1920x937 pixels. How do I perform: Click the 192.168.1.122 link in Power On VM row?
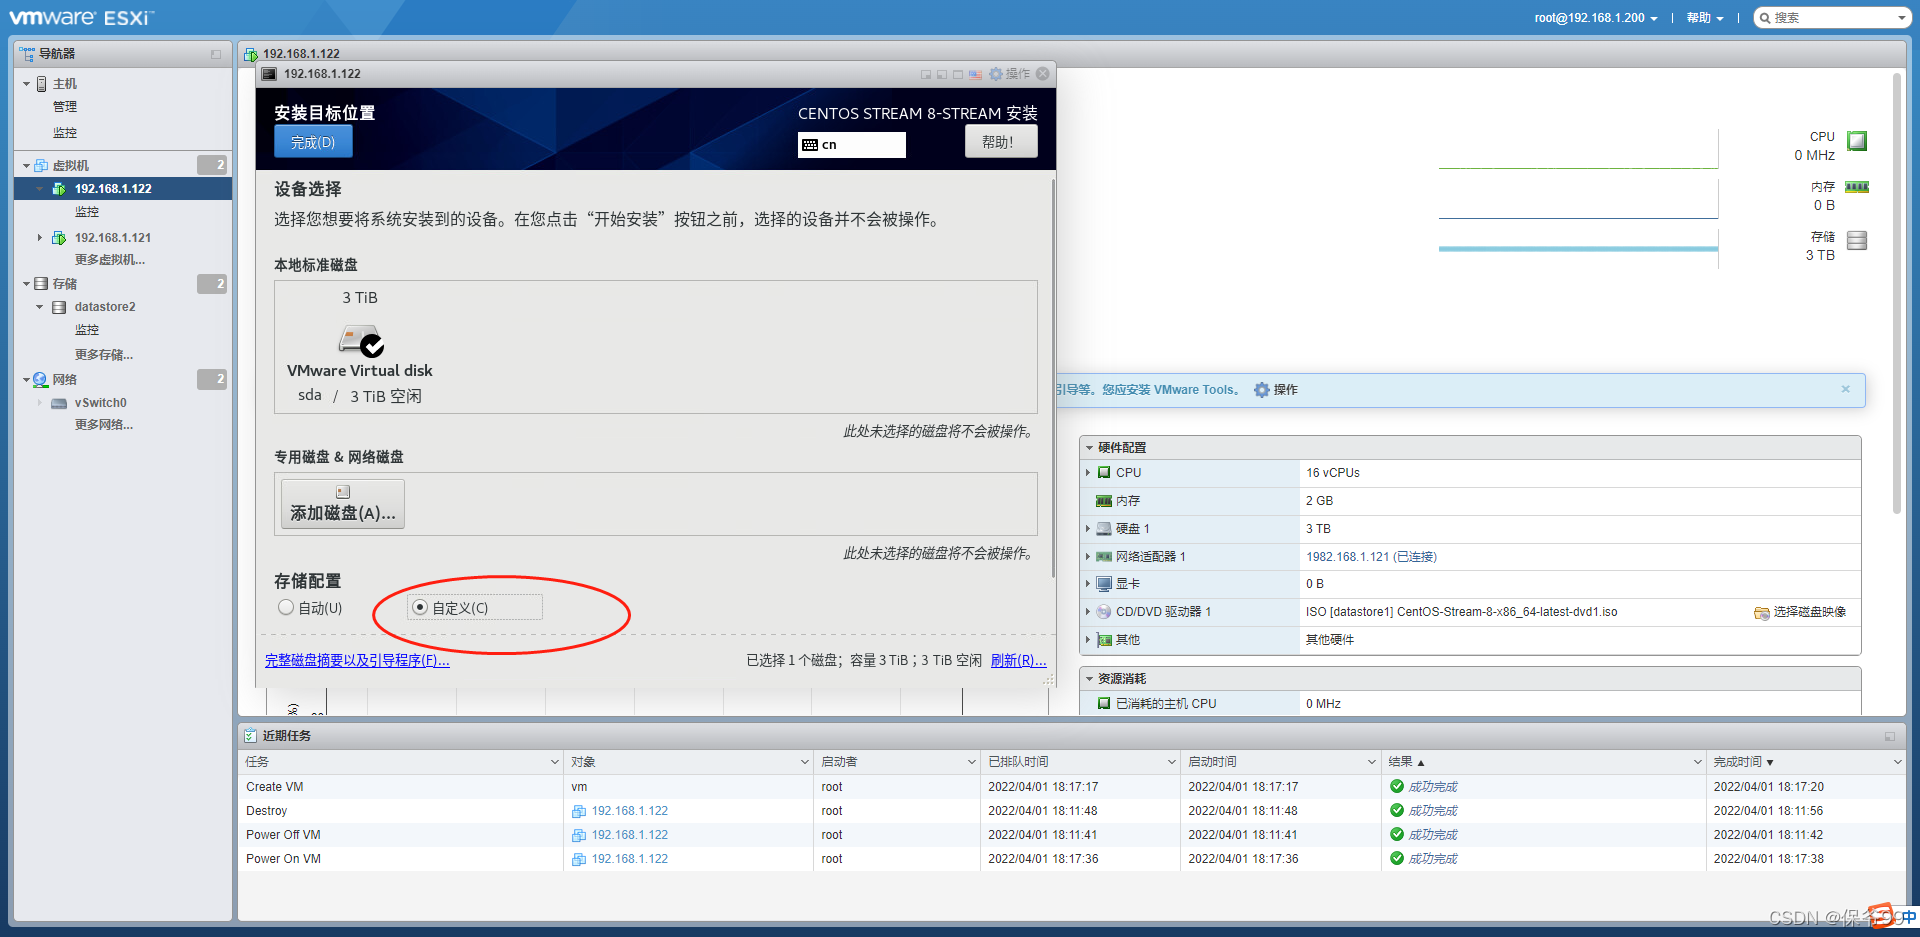[x=630, y=860]
